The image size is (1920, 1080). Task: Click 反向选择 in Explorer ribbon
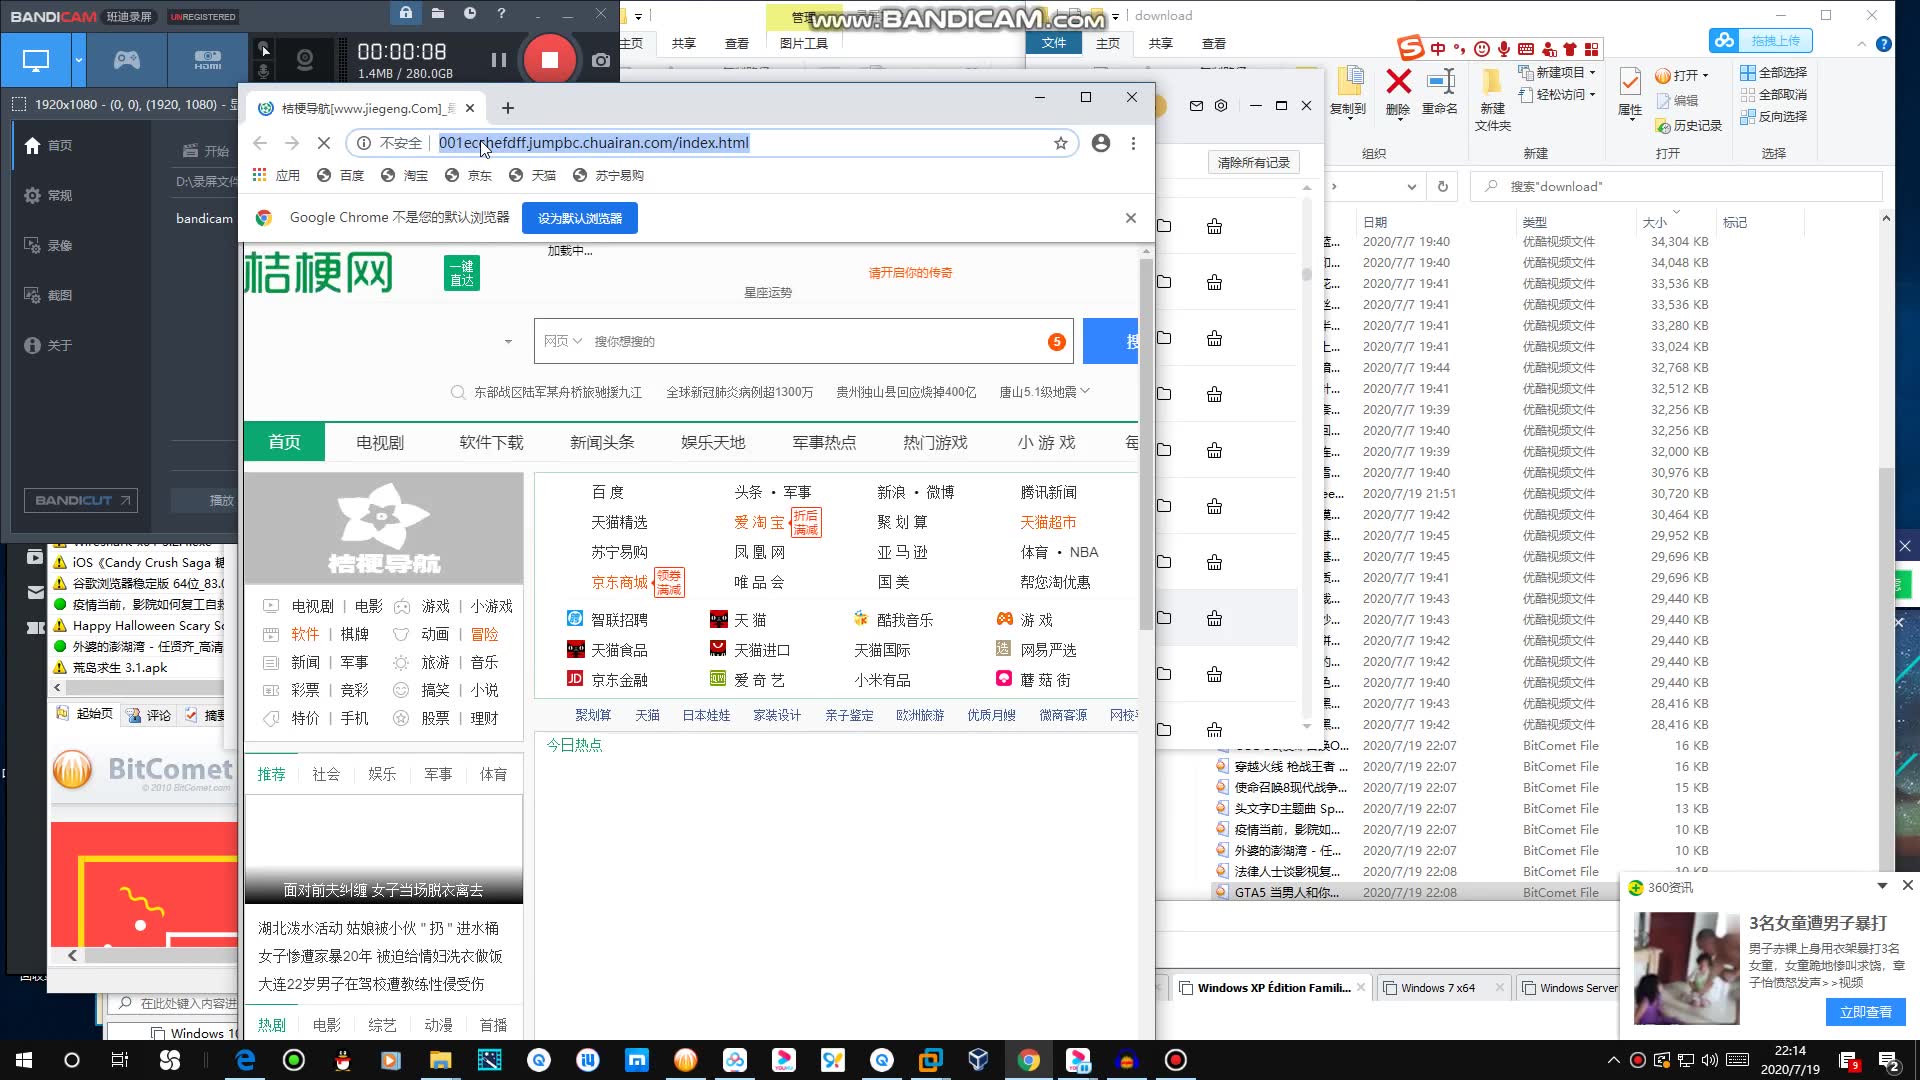click(1773, 116)
